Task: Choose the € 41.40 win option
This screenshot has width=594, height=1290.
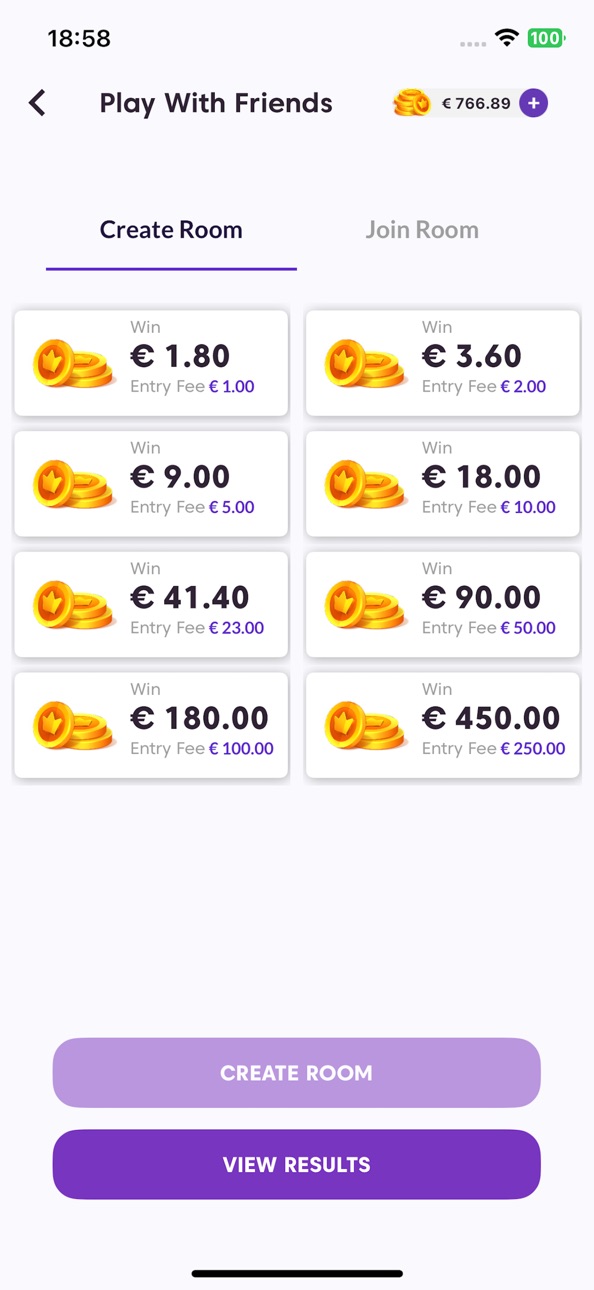Action: (x=151, y=605)
